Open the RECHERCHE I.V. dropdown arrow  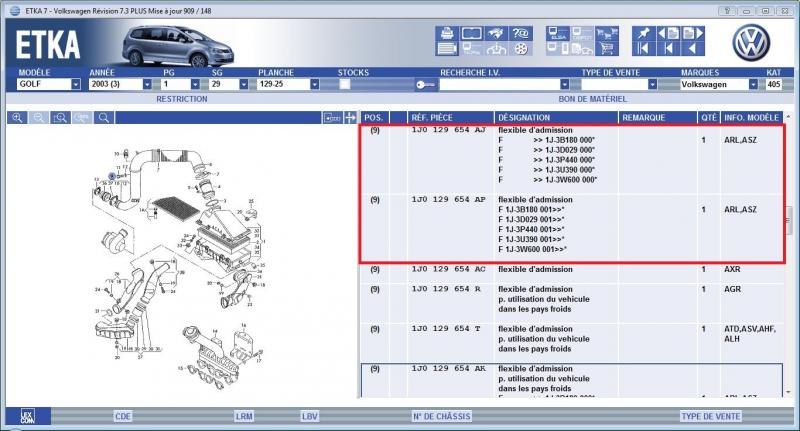click(x=564, y=84)
